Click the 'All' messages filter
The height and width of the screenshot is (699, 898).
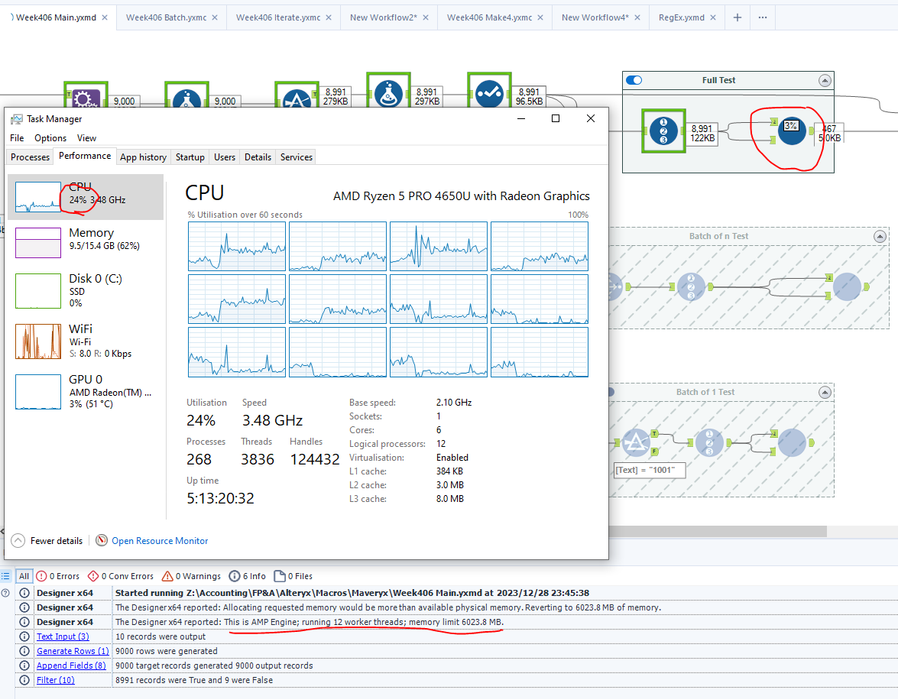click(24, 576)
